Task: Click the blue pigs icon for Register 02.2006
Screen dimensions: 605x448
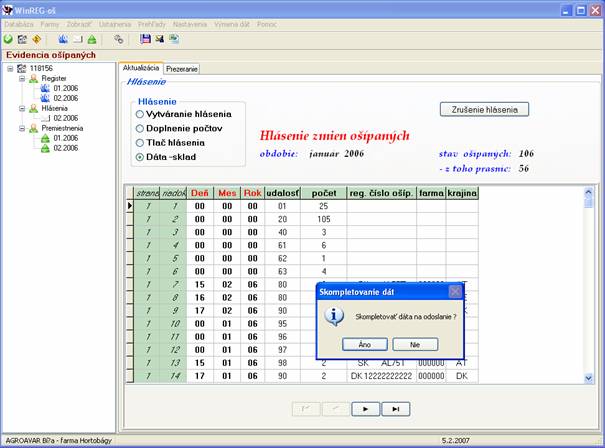Action: [x=45, y=98]
